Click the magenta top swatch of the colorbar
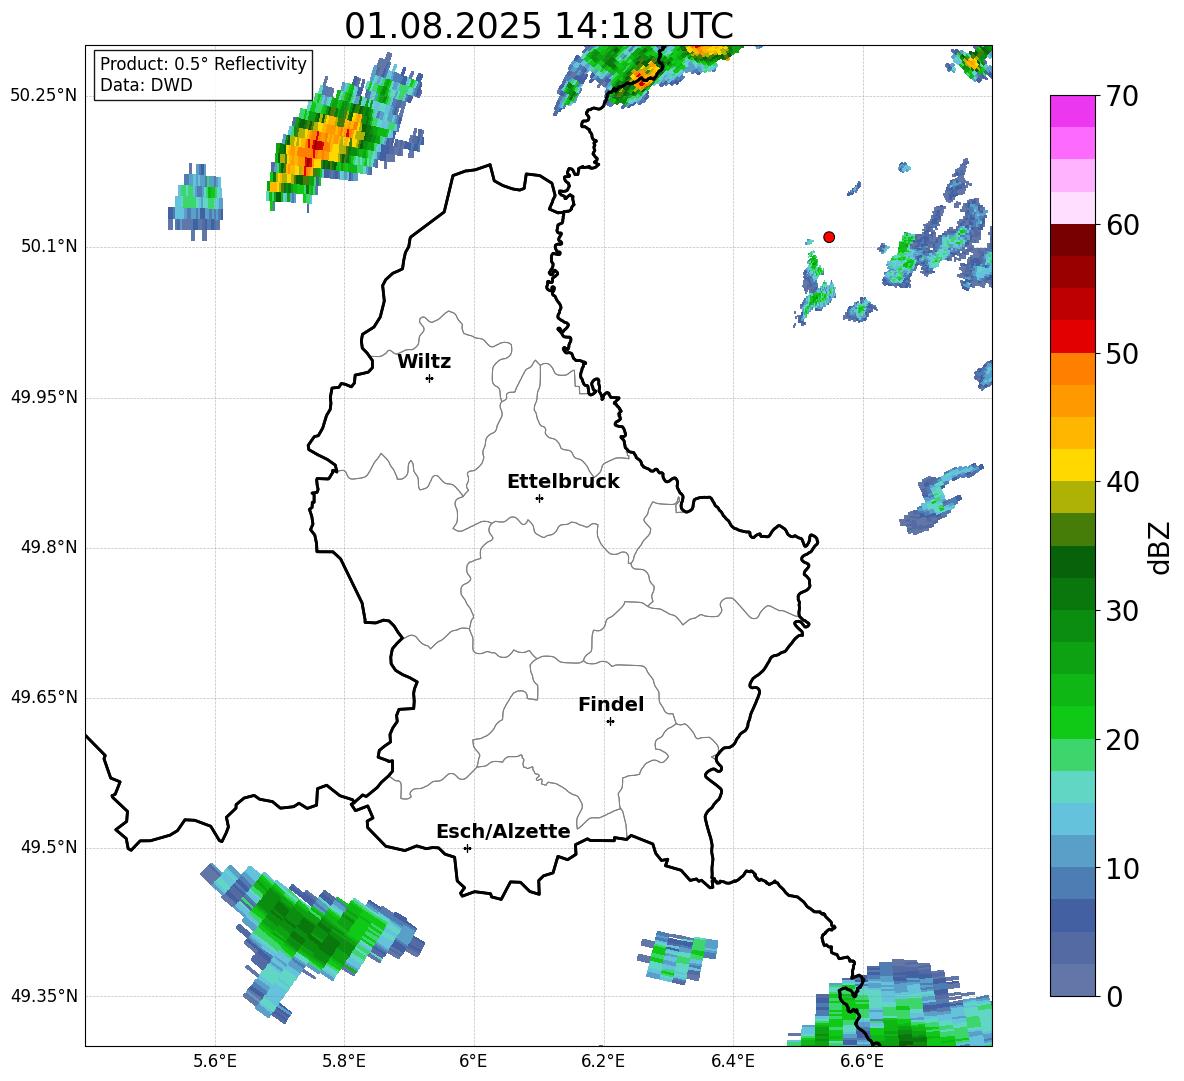 (1072, 111)
